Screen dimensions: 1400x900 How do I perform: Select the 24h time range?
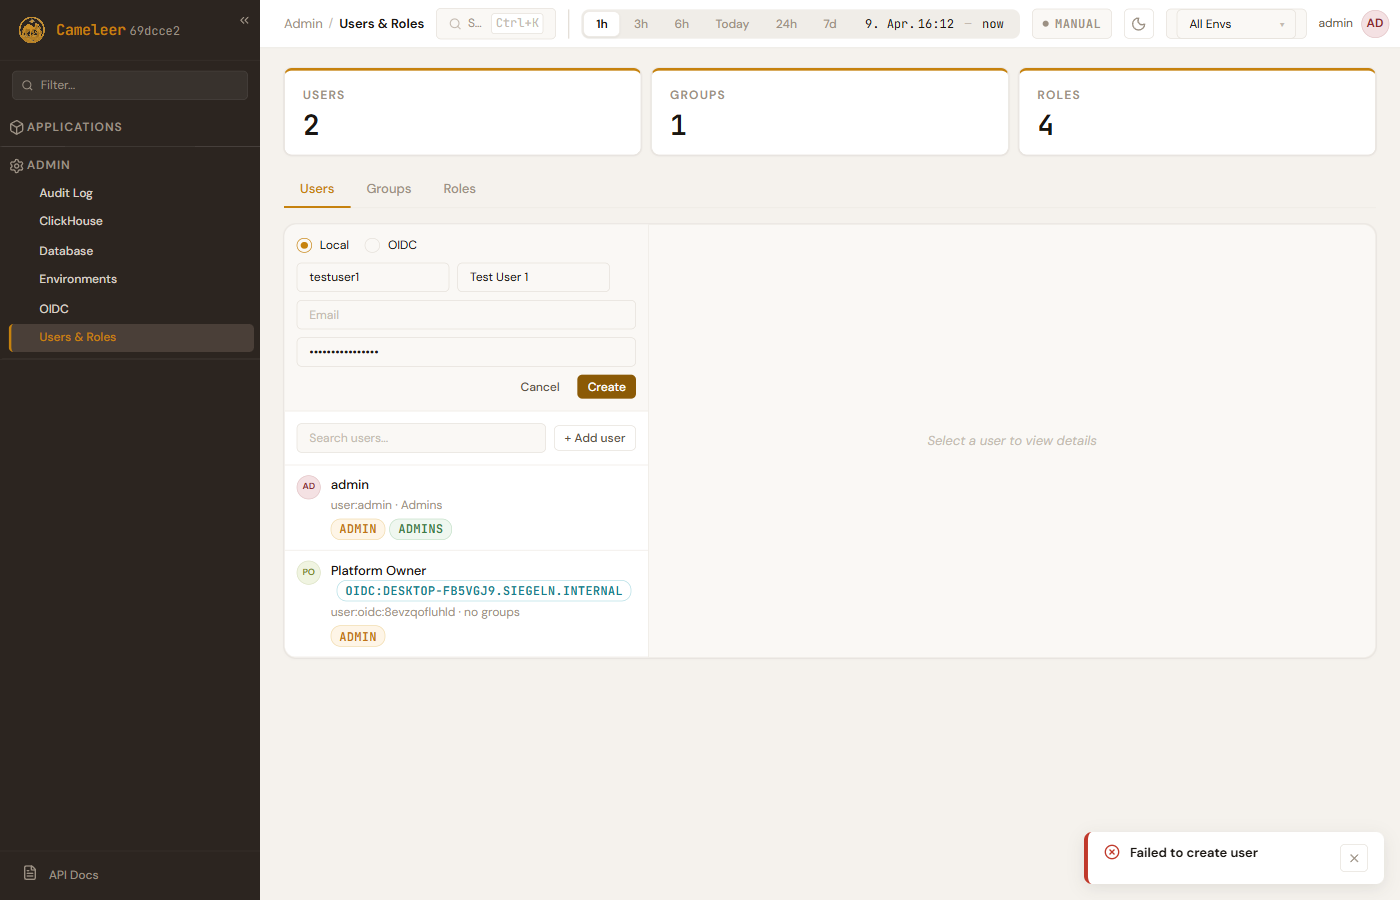pos(786,24)
